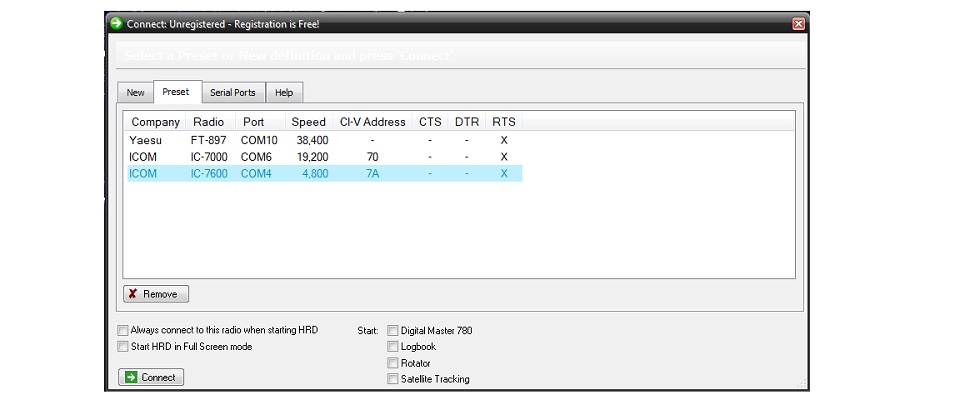Click the DTR column header
The width and height of the screenshot is (960, 400).
click(x=467, y=122)
